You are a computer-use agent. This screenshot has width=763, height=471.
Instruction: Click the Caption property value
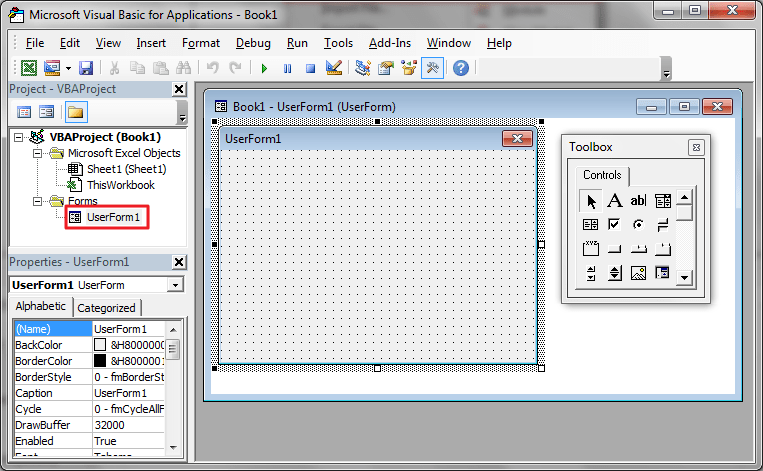click(x=128, y=393)
